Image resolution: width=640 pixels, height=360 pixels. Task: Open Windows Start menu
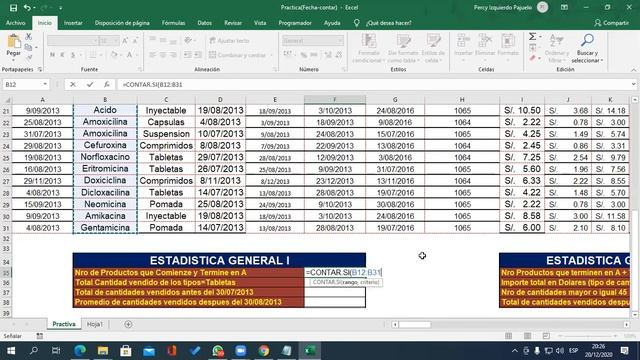[11, 351]
